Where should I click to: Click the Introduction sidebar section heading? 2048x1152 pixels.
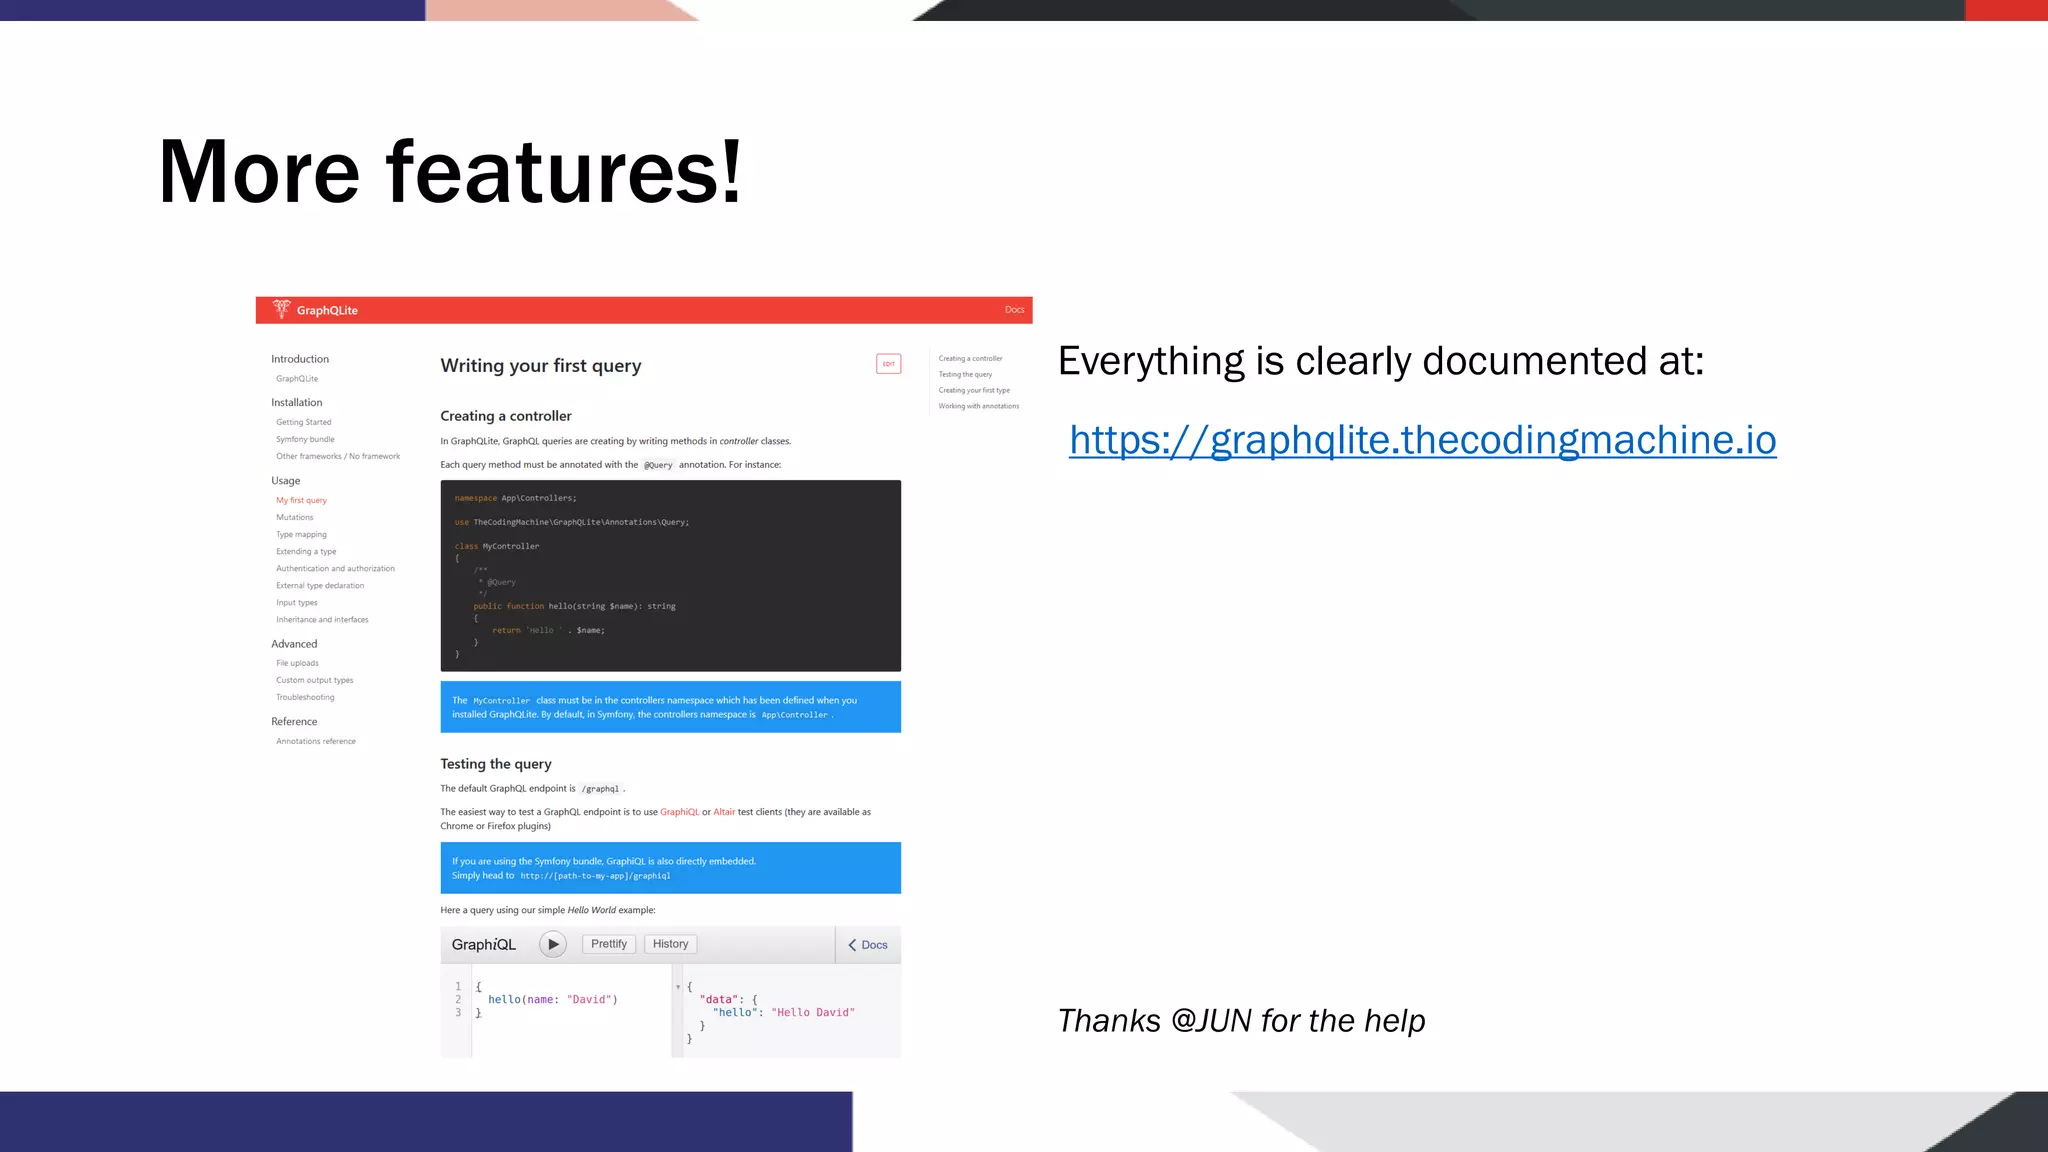pos(299,359)
